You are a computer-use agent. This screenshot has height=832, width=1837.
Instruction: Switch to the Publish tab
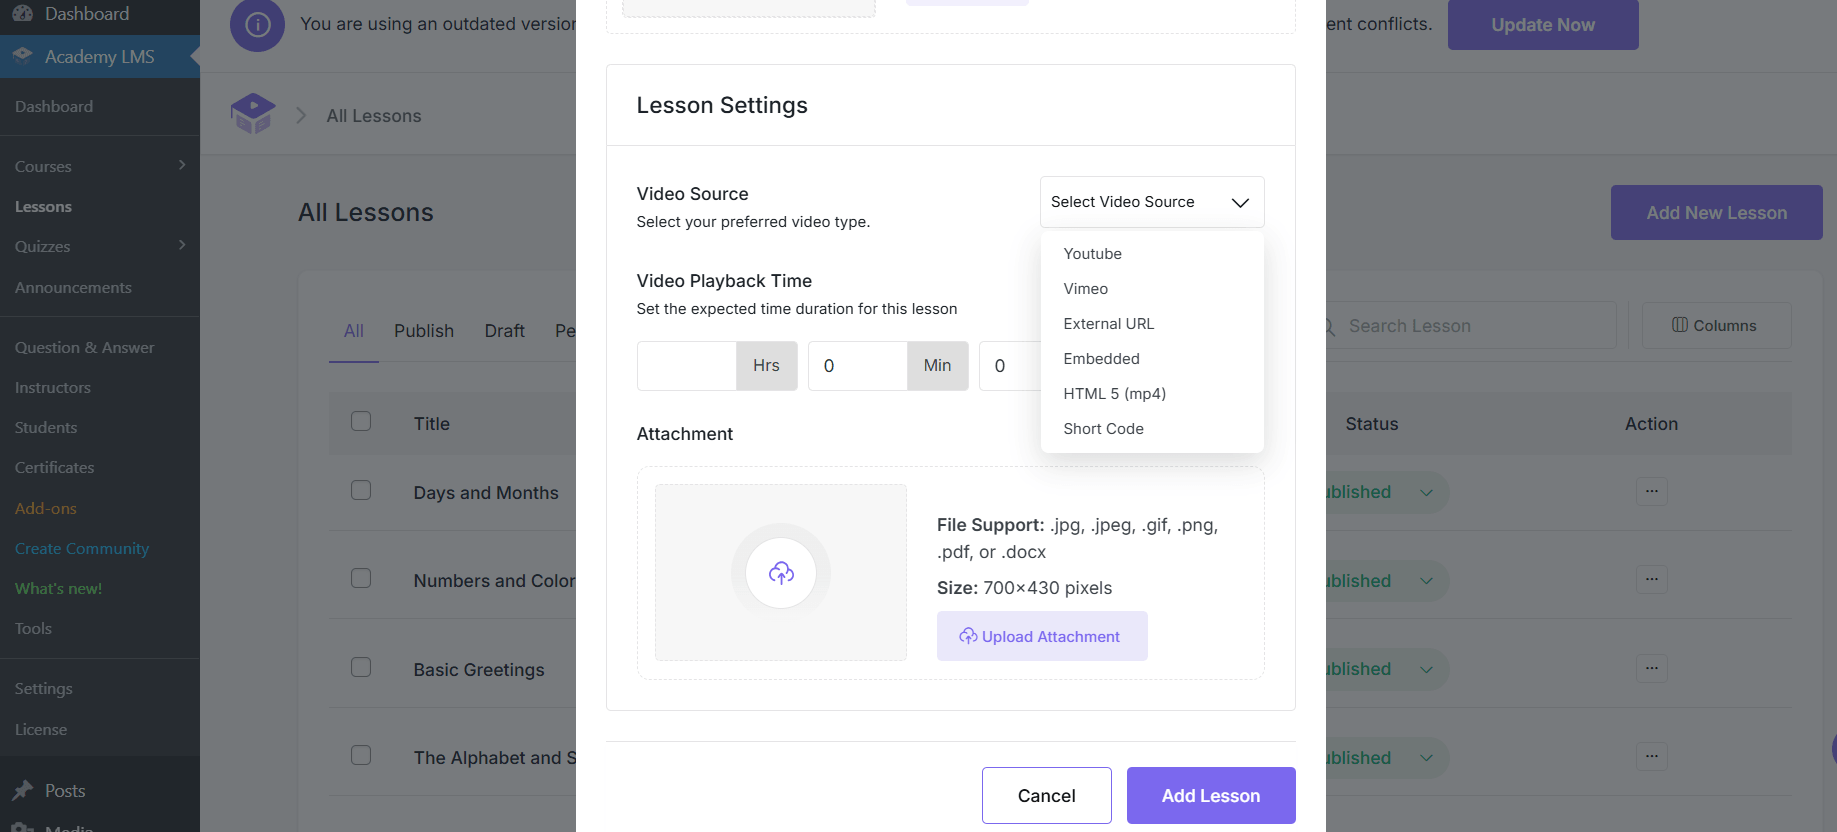(424, 331)
